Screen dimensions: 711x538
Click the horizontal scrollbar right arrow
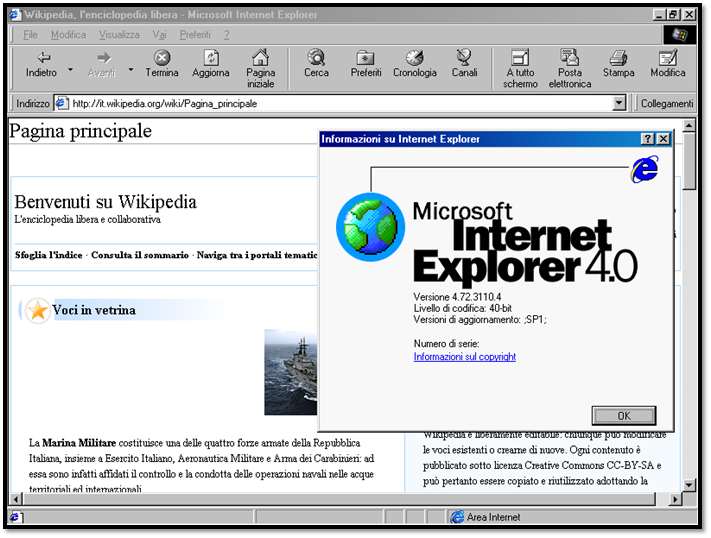[x=676, y=499]
